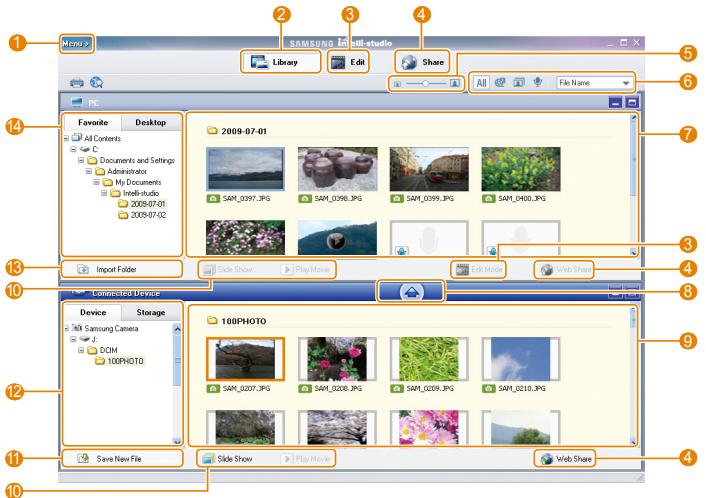
Task: Click the device tree scrollbar up arrow
Action: pos(177,329)
